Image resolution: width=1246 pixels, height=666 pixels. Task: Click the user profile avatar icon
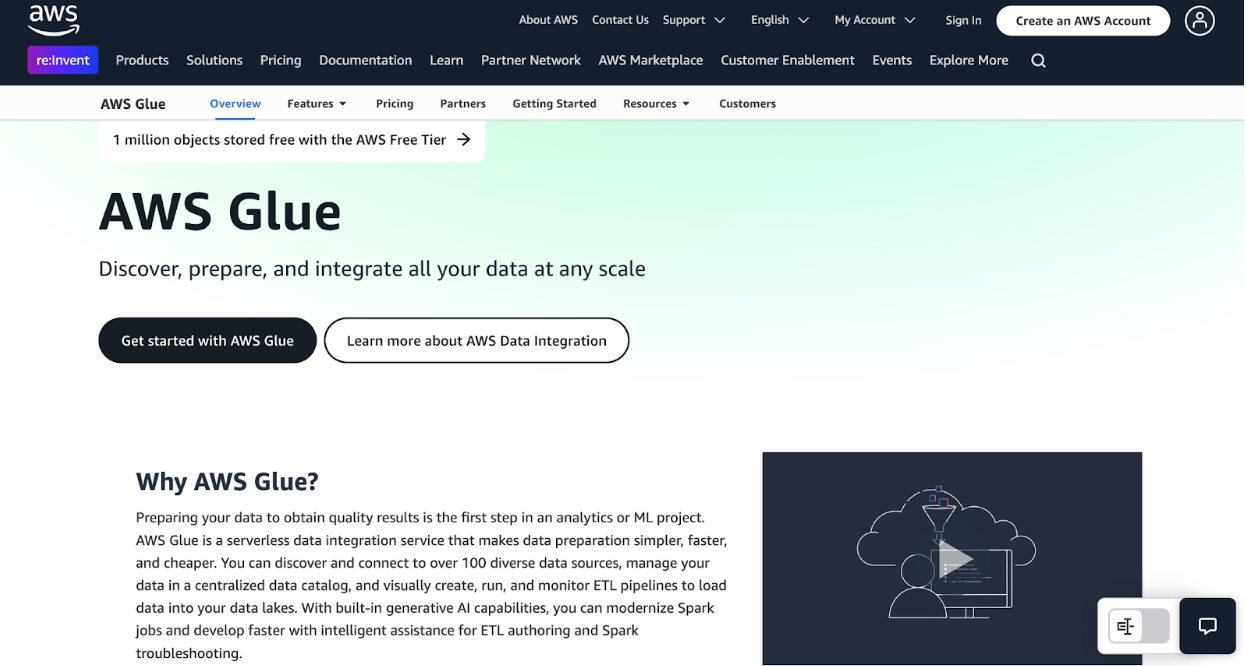click(x=1199, y=20)
